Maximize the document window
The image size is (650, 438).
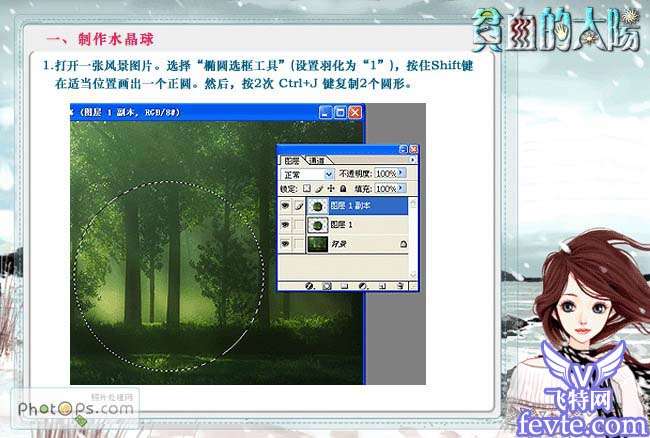tap(340, 112)
